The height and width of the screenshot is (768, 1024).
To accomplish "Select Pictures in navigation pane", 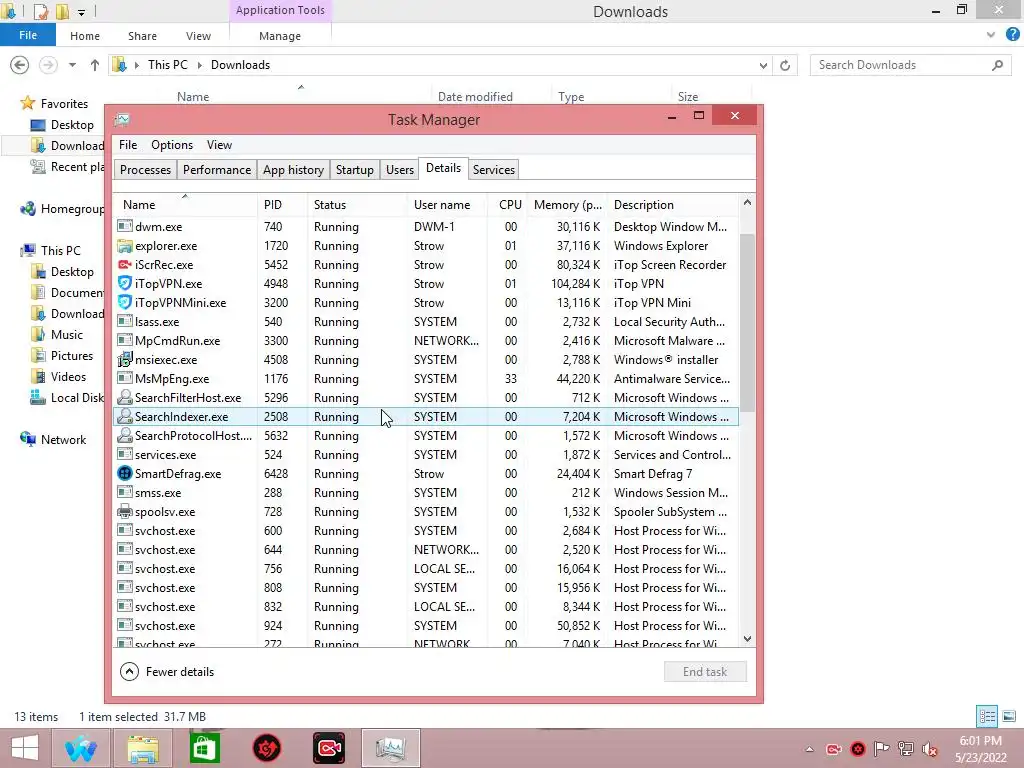I will [x=63, y=355].
